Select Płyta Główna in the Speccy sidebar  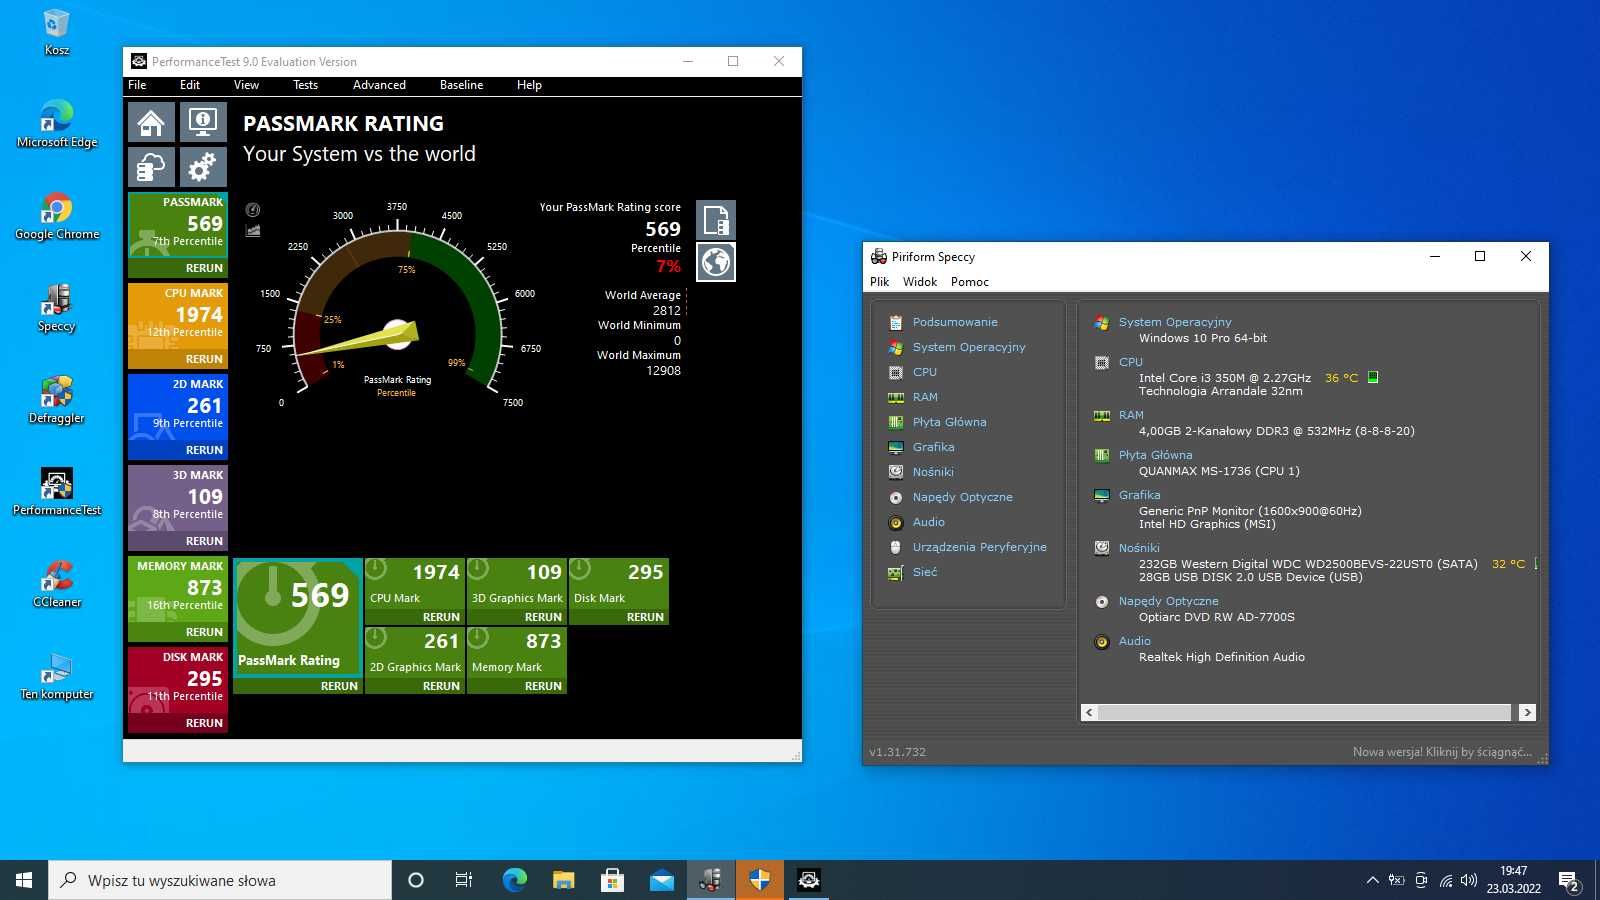tap(949, 422)
